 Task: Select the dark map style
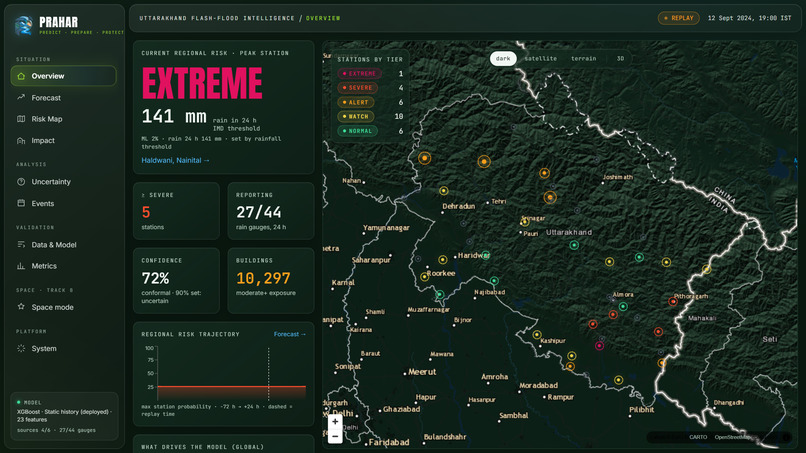pos(503,59)
